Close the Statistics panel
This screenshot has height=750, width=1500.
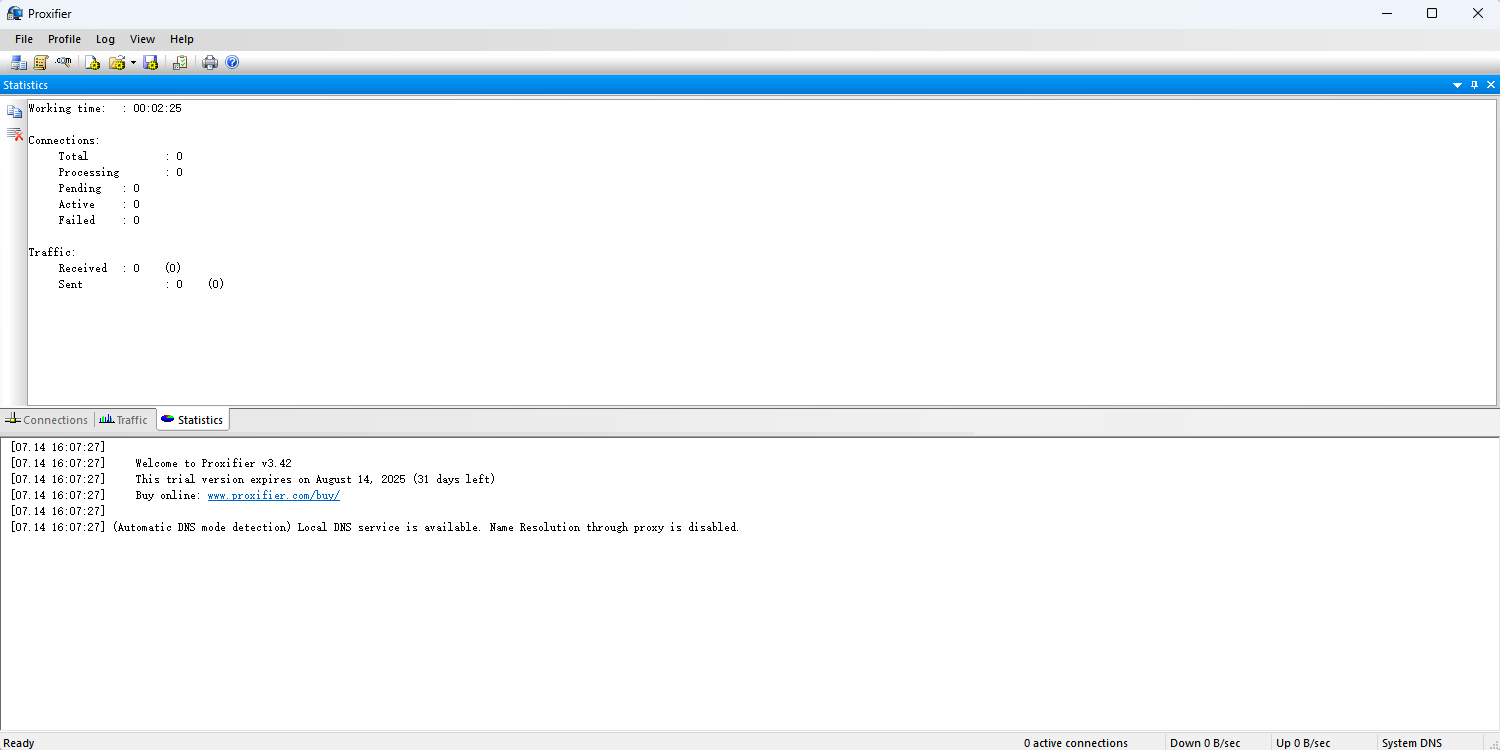1490,85
